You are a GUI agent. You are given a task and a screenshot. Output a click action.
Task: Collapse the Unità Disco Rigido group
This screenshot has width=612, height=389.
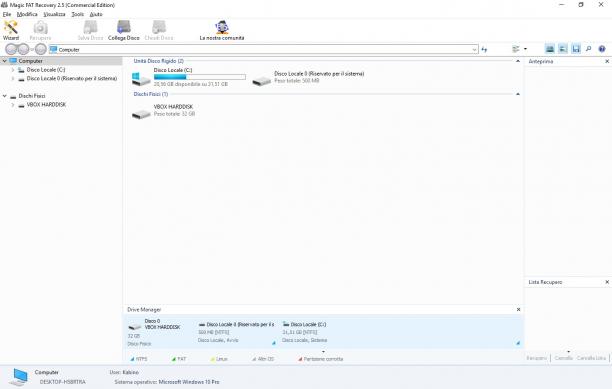(518, 61)
